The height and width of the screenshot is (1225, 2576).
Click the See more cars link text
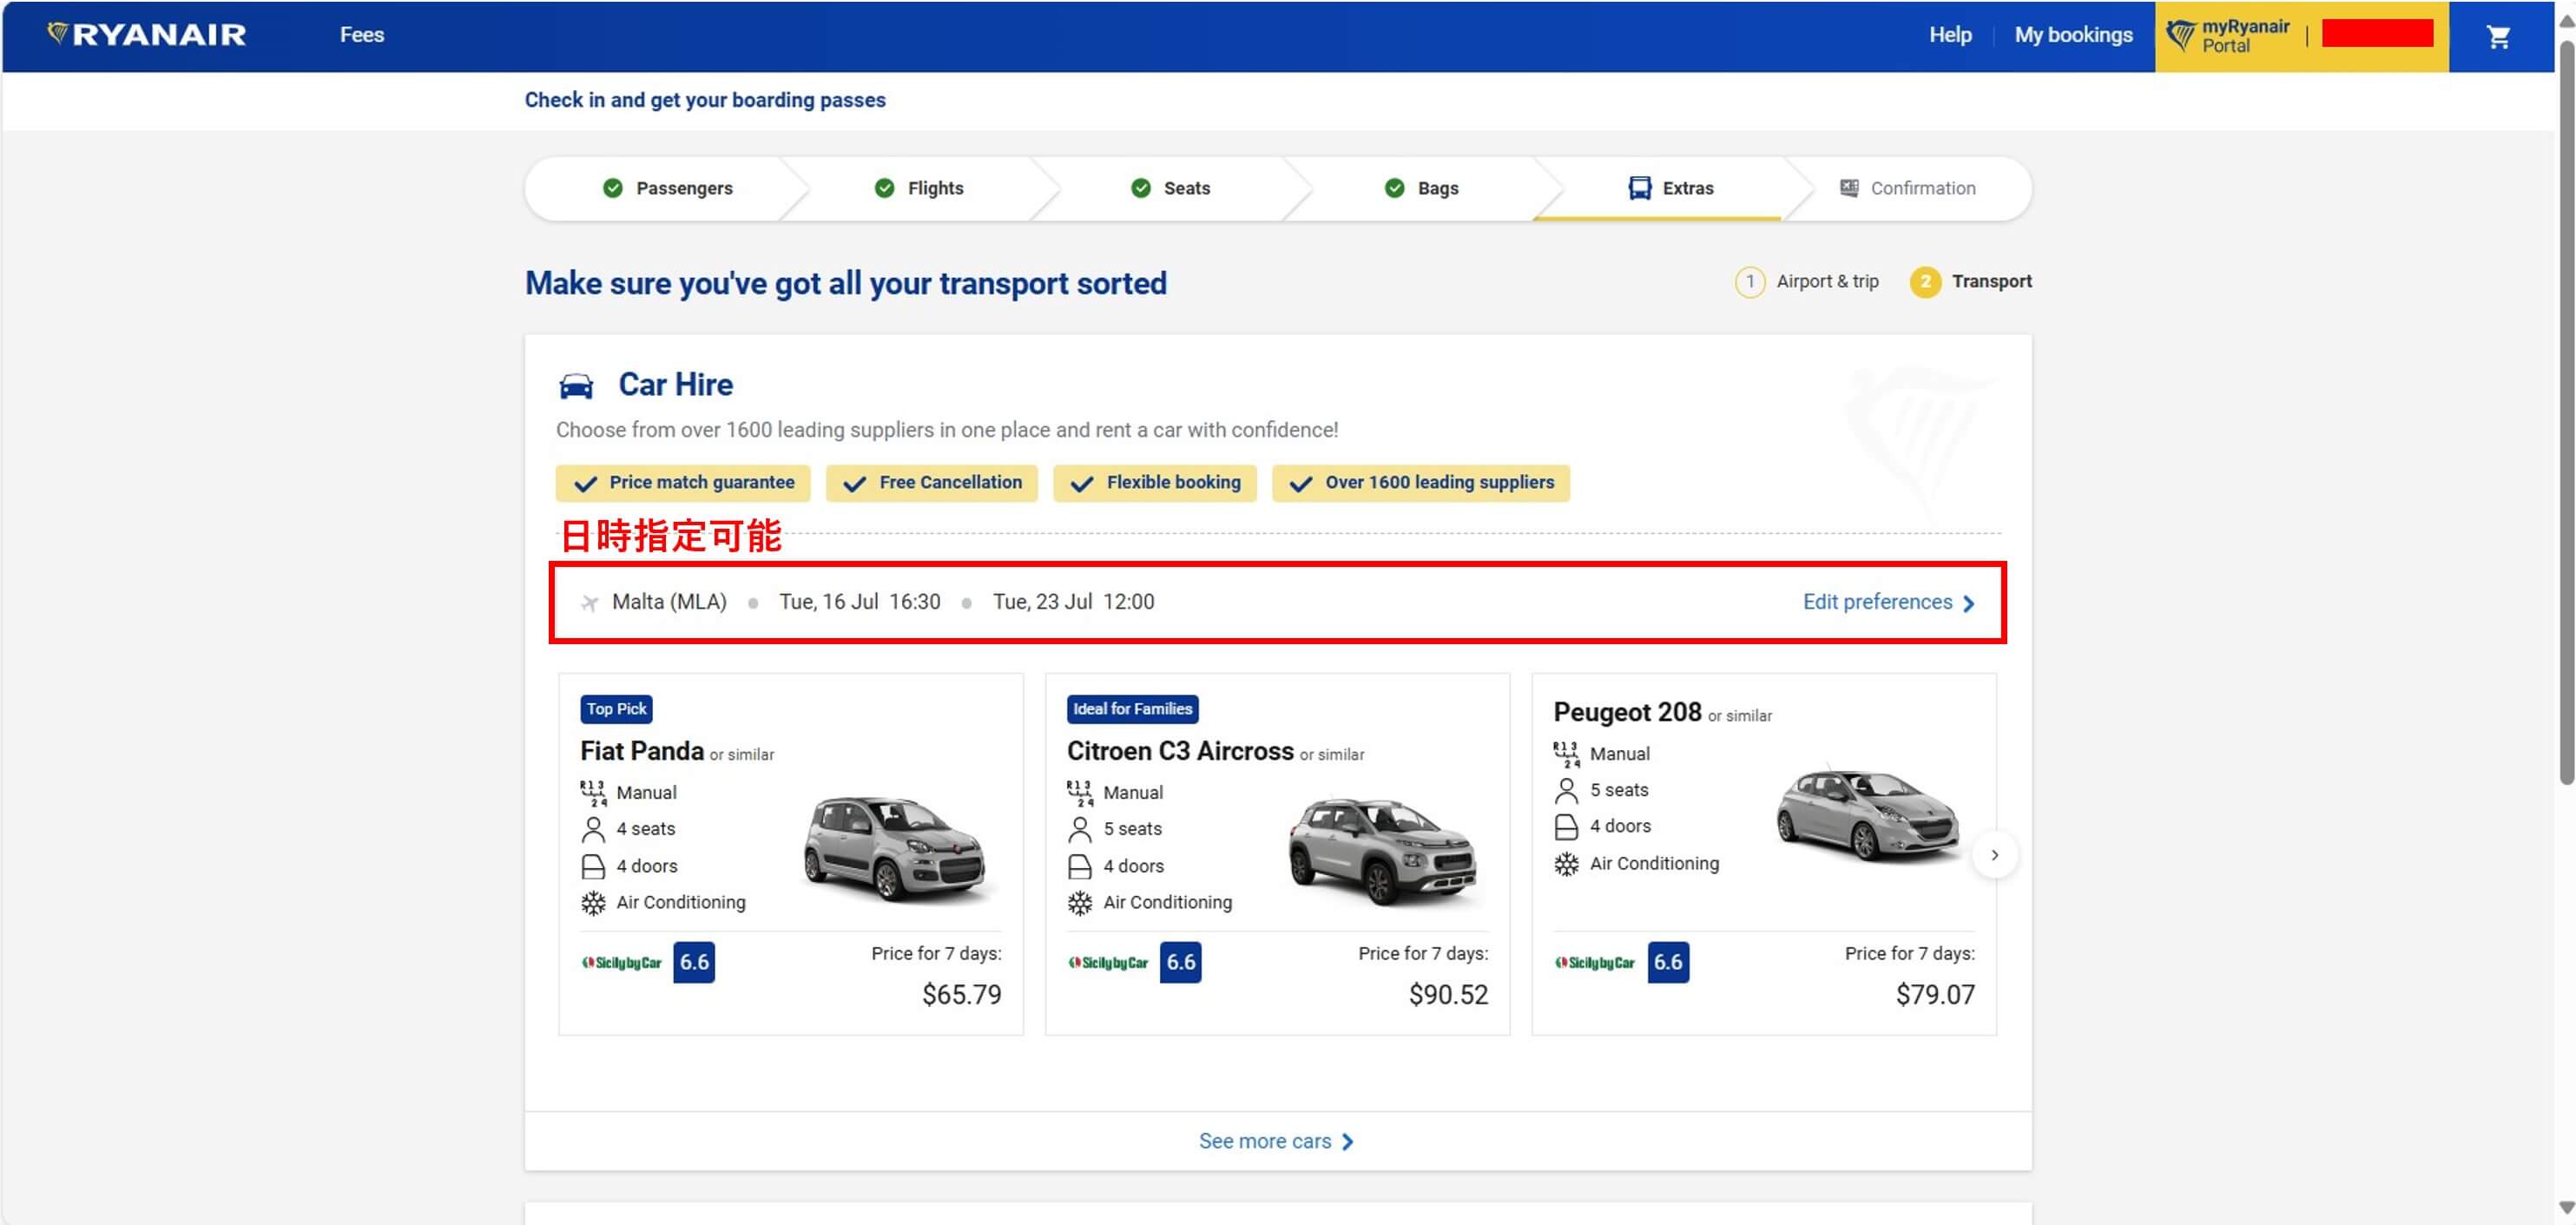point(1265,1141)
